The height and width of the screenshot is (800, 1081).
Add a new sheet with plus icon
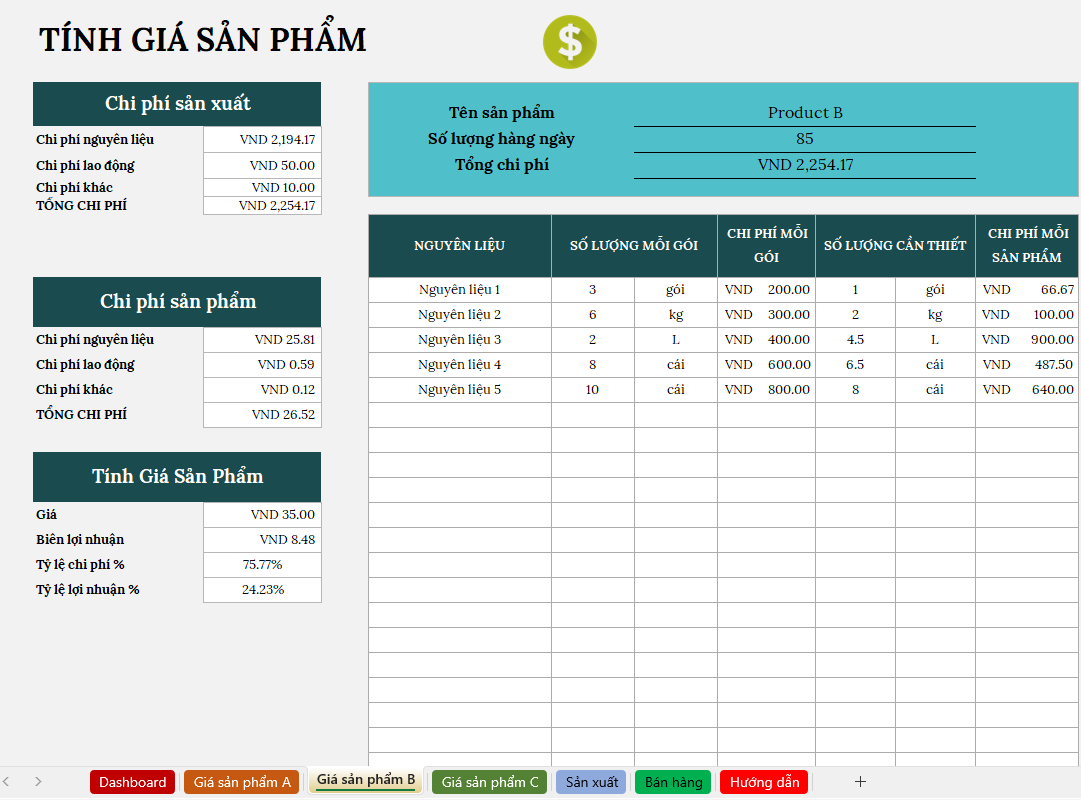[860, 782]
